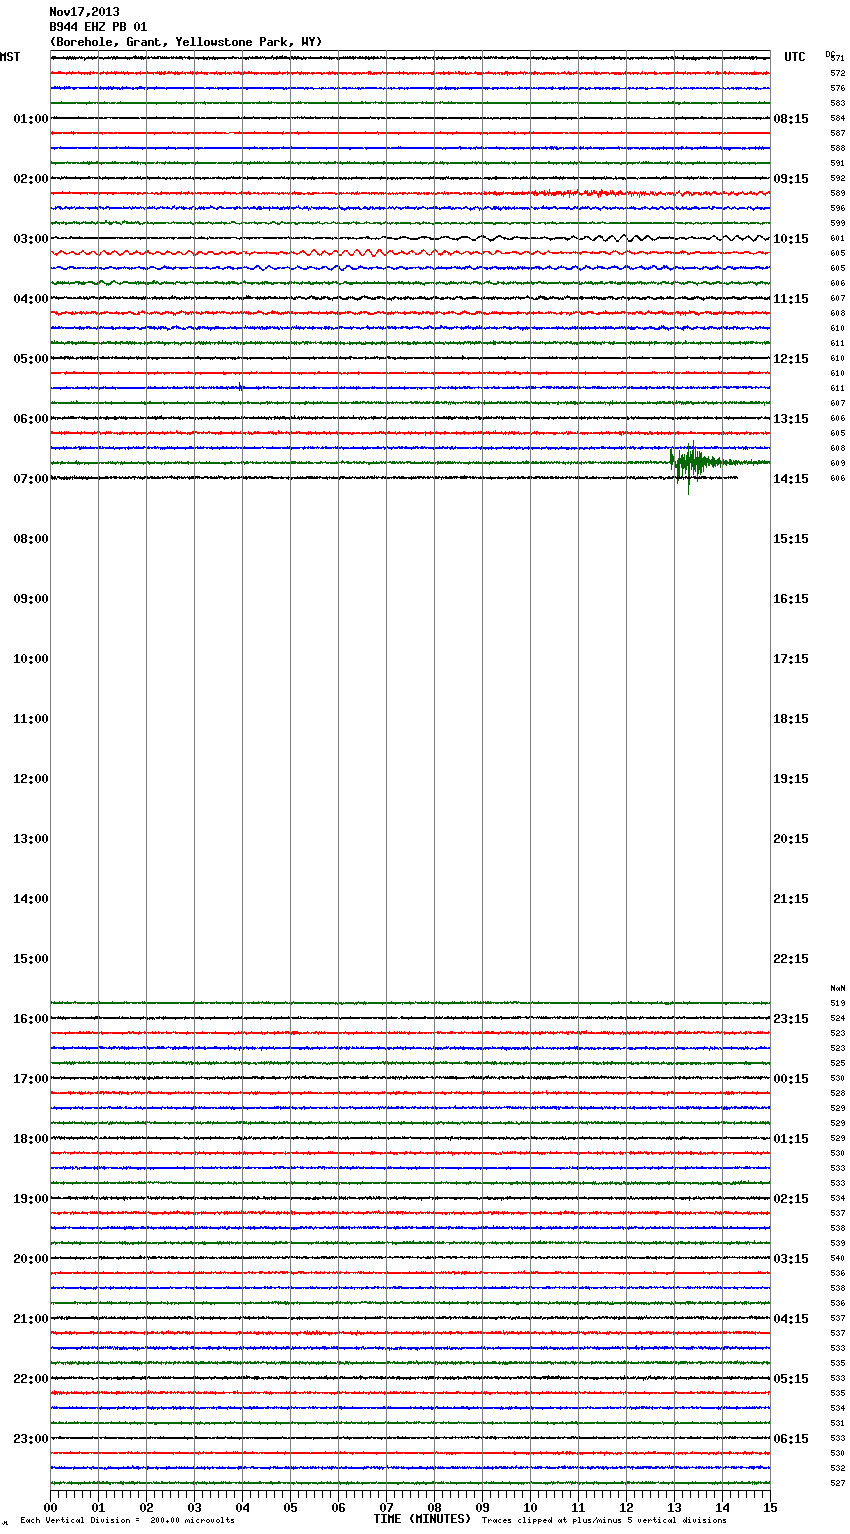
Task: Click the NaN value in DC column
Action: (x=838, y=988)
